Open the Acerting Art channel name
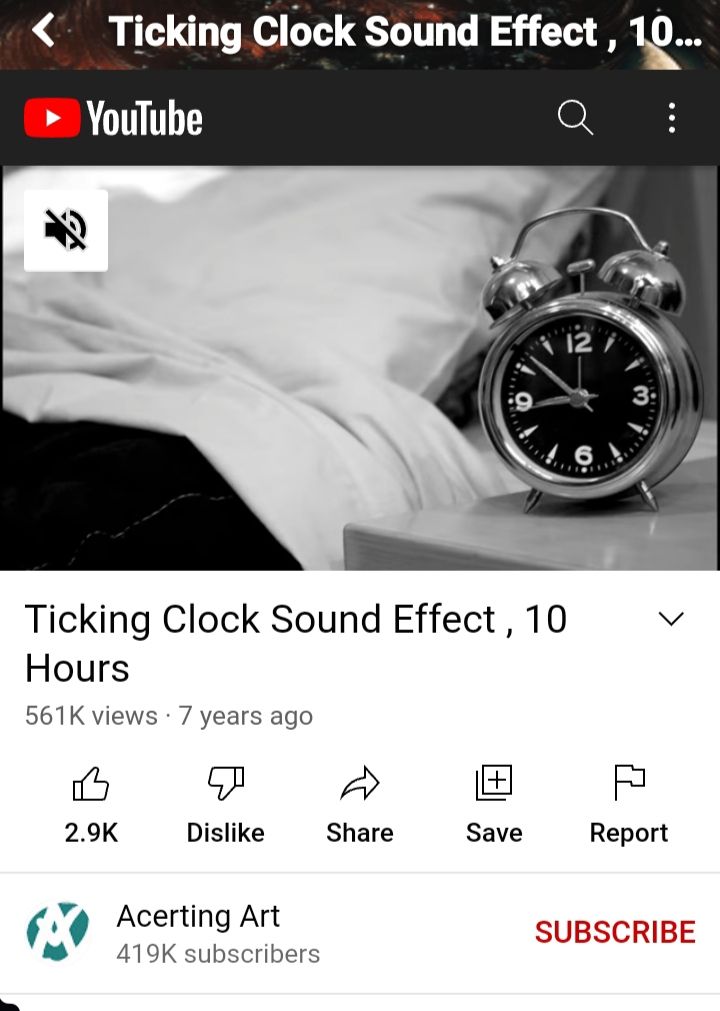 (198, 916)
